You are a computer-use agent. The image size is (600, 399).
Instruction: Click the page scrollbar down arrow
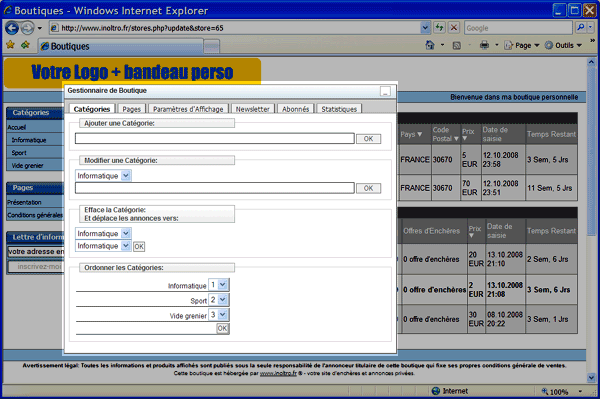click(x=591, y=378)
